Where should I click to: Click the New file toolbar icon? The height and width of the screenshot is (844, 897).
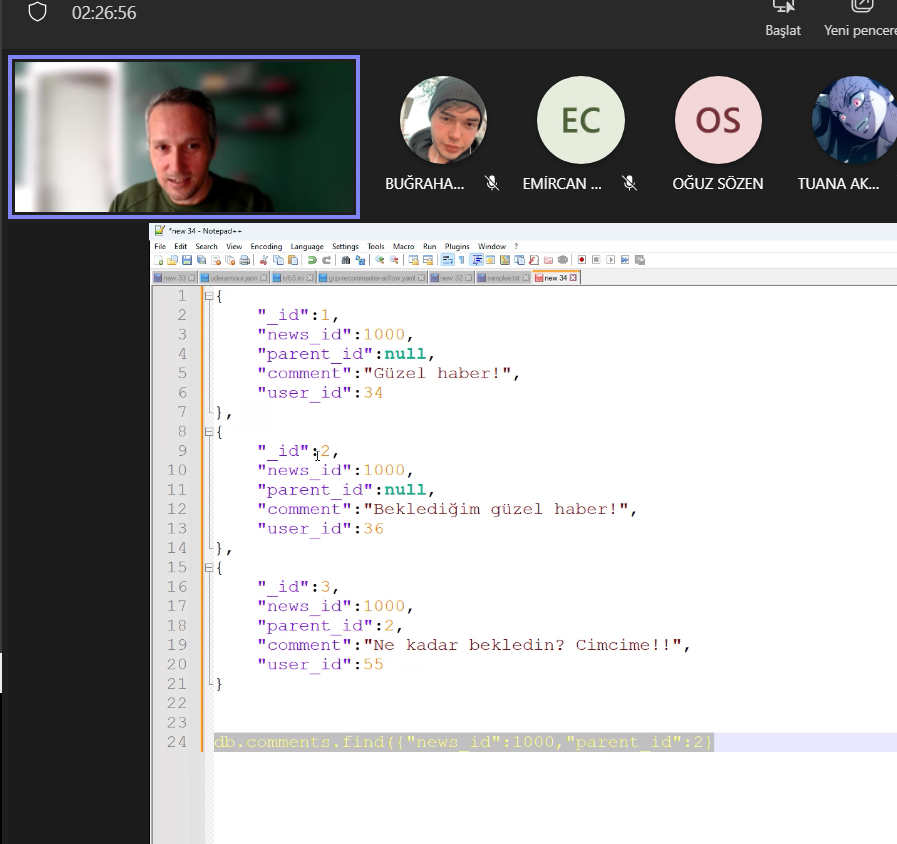(158, 260)
